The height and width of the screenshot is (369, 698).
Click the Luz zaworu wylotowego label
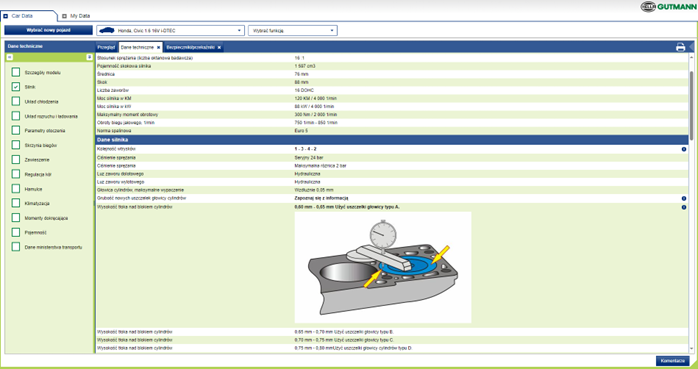[x=121, y=182]
